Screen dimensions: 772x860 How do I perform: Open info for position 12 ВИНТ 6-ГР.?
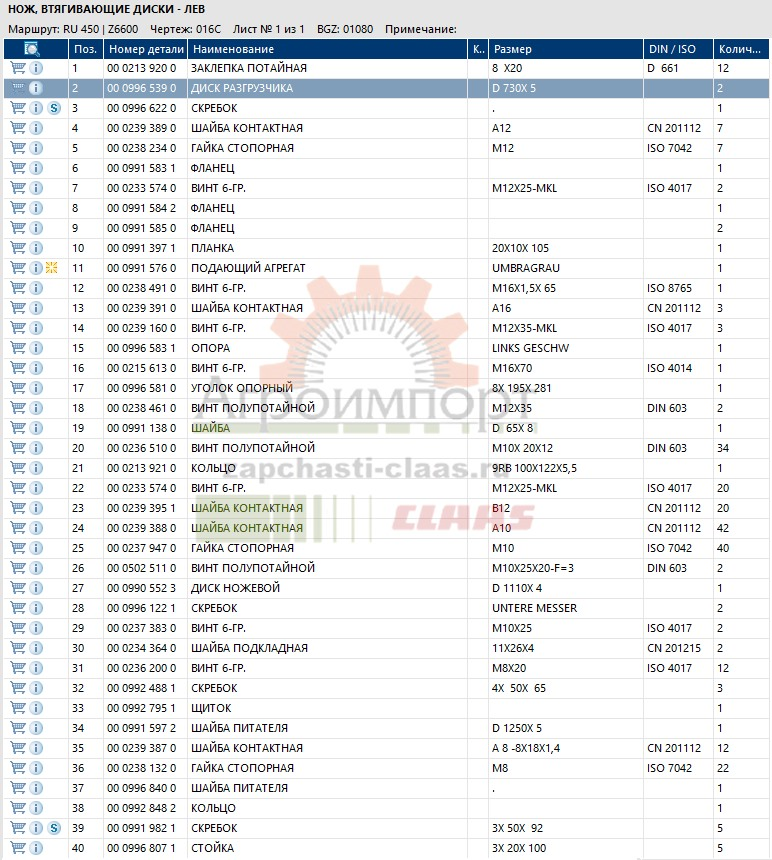click(36, 288)
